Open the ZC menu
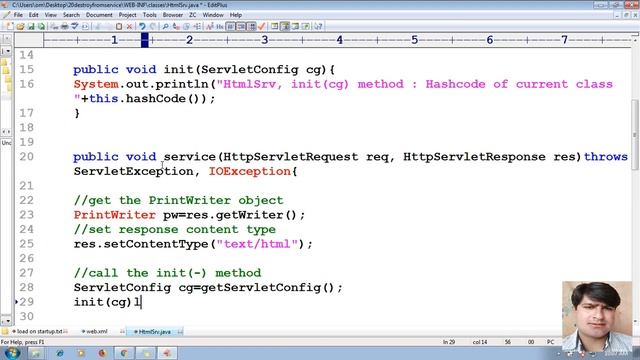Screen dimensions: 640x360 click(x=193, y=15)
